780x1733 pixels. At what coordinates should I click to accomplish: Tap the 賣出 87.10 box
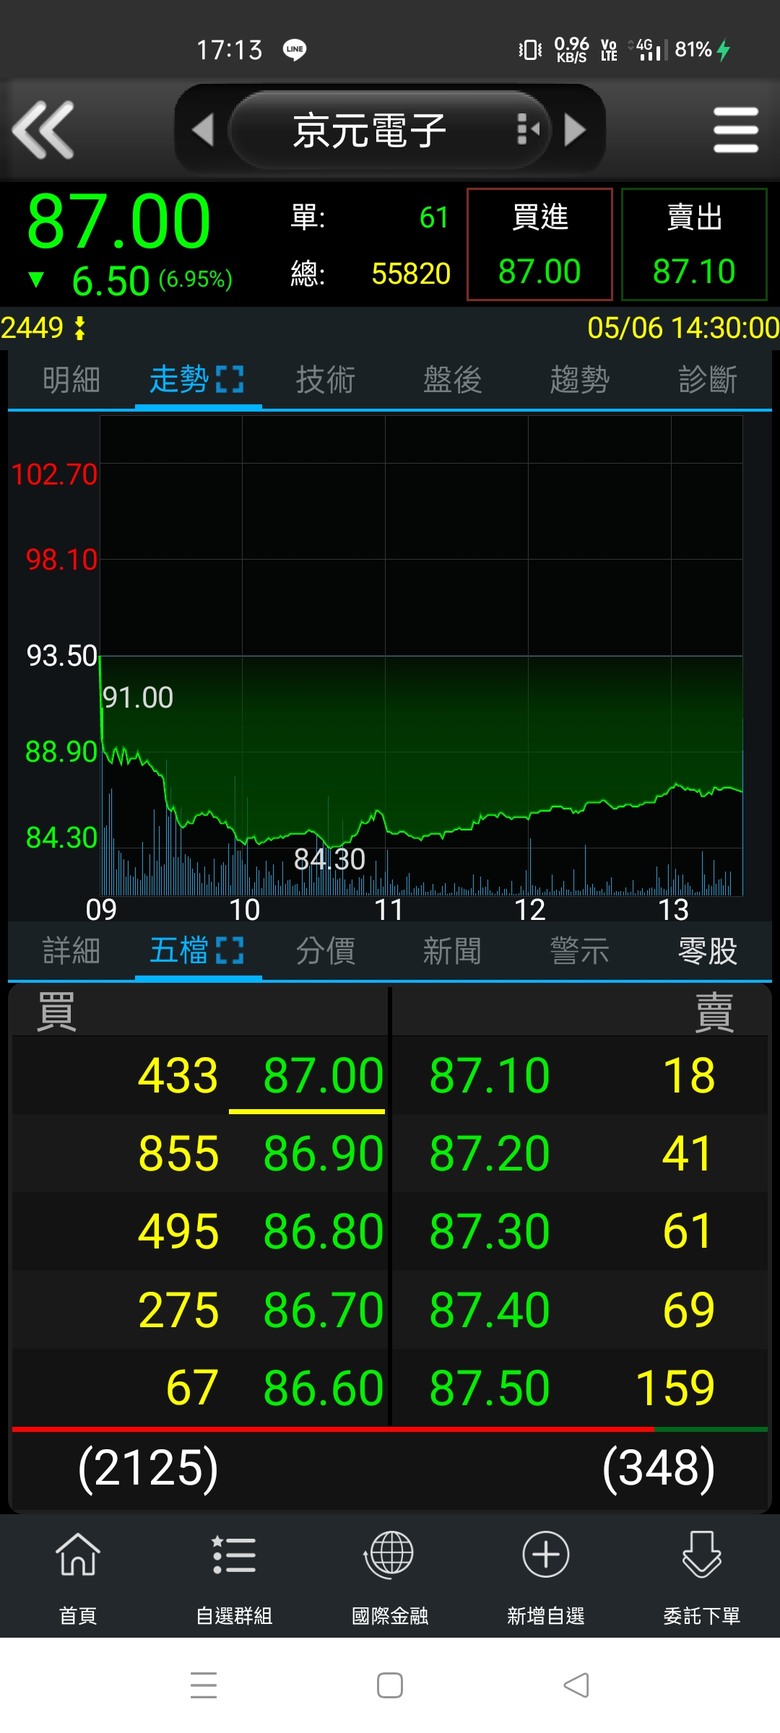[694, 244]
